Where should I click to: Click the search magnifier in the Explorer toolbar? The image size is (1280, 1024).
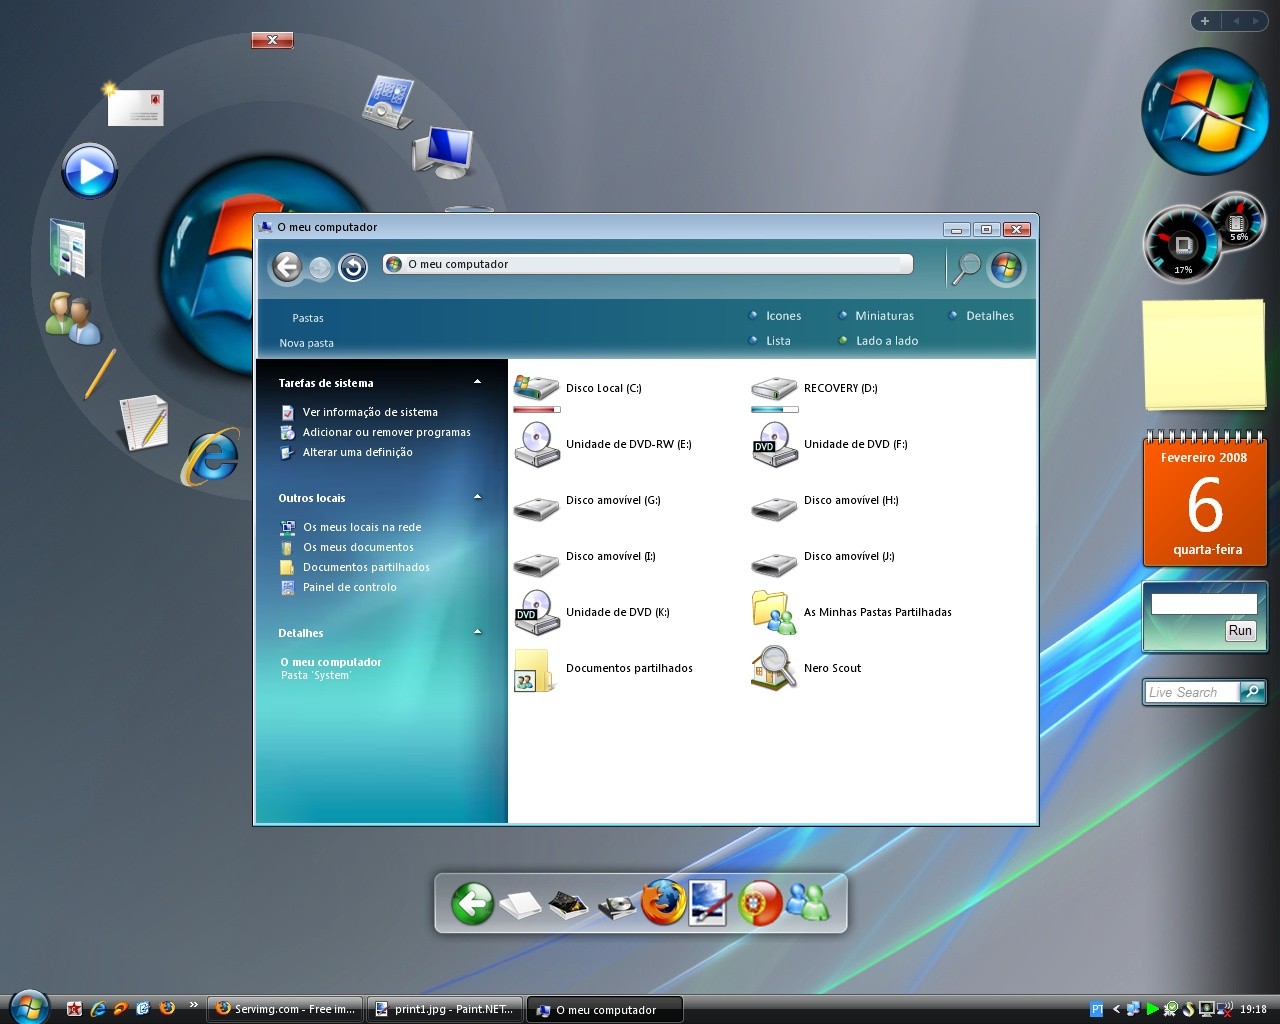point(965,268)
